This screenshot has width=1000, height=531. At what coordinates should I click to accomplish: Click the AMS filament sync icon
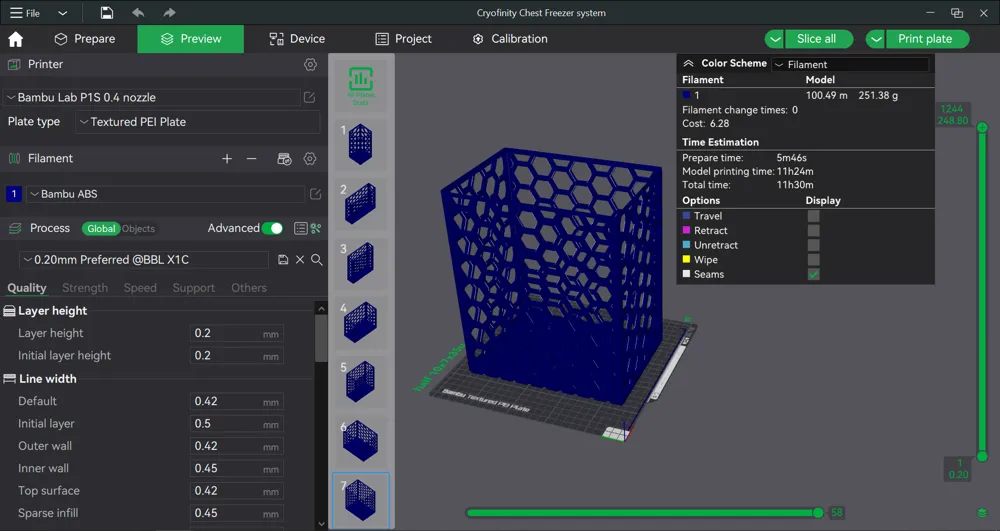(x=284, y=159)
